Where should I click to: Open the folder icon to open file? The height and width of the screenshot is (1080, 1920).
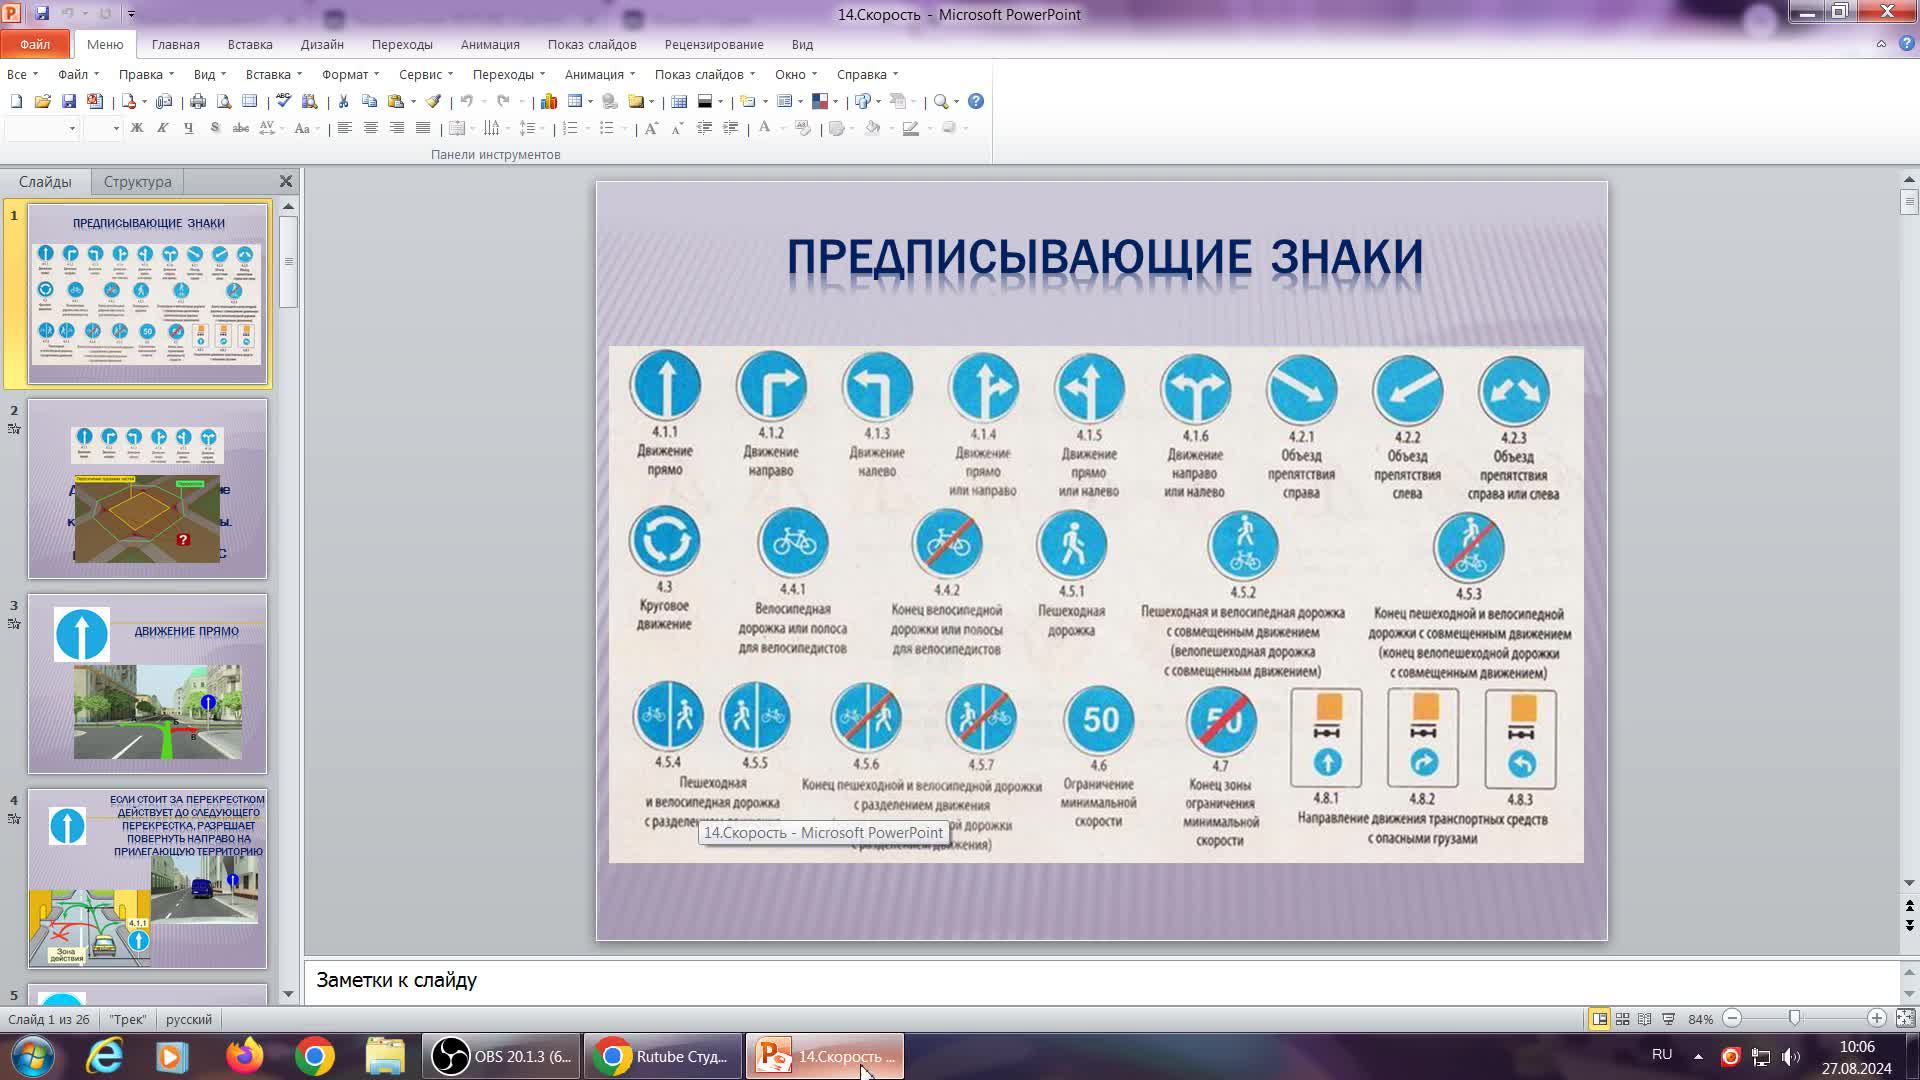pyautogui.click(x=42, y=101)
